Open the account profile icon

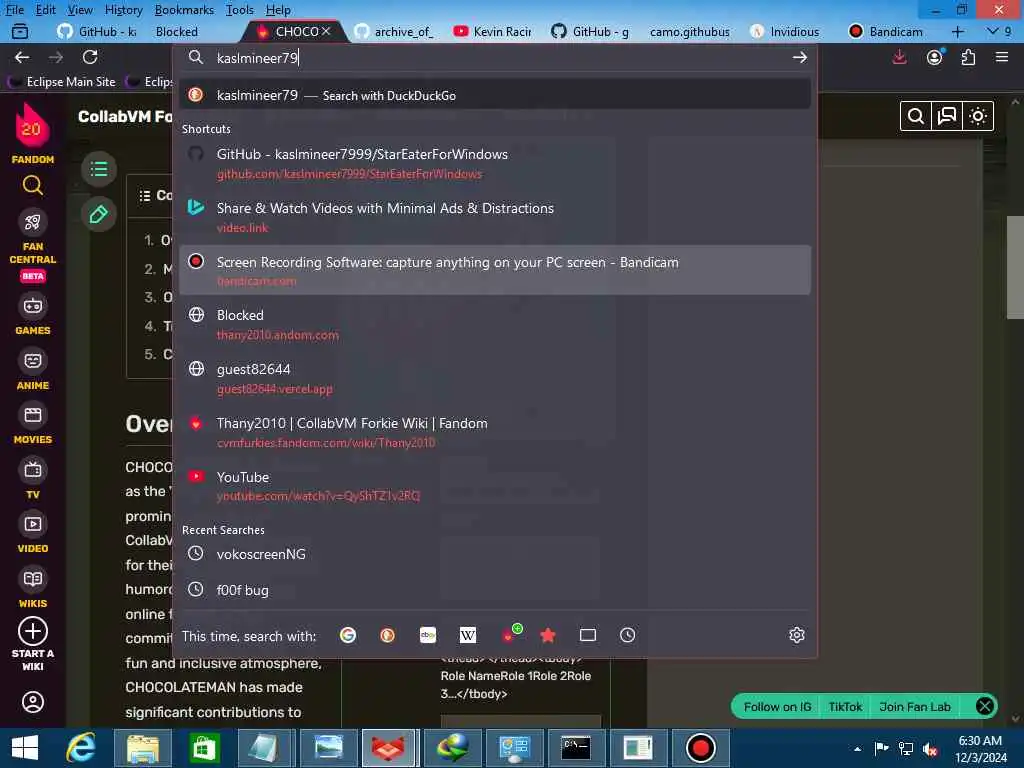tap(935, 57)
